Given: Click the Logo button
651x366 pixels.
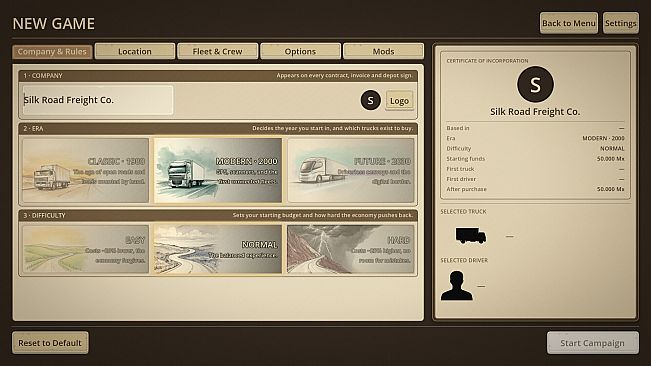Looking at the screenshot, I should pyautogui.click(x=399, y=100).
